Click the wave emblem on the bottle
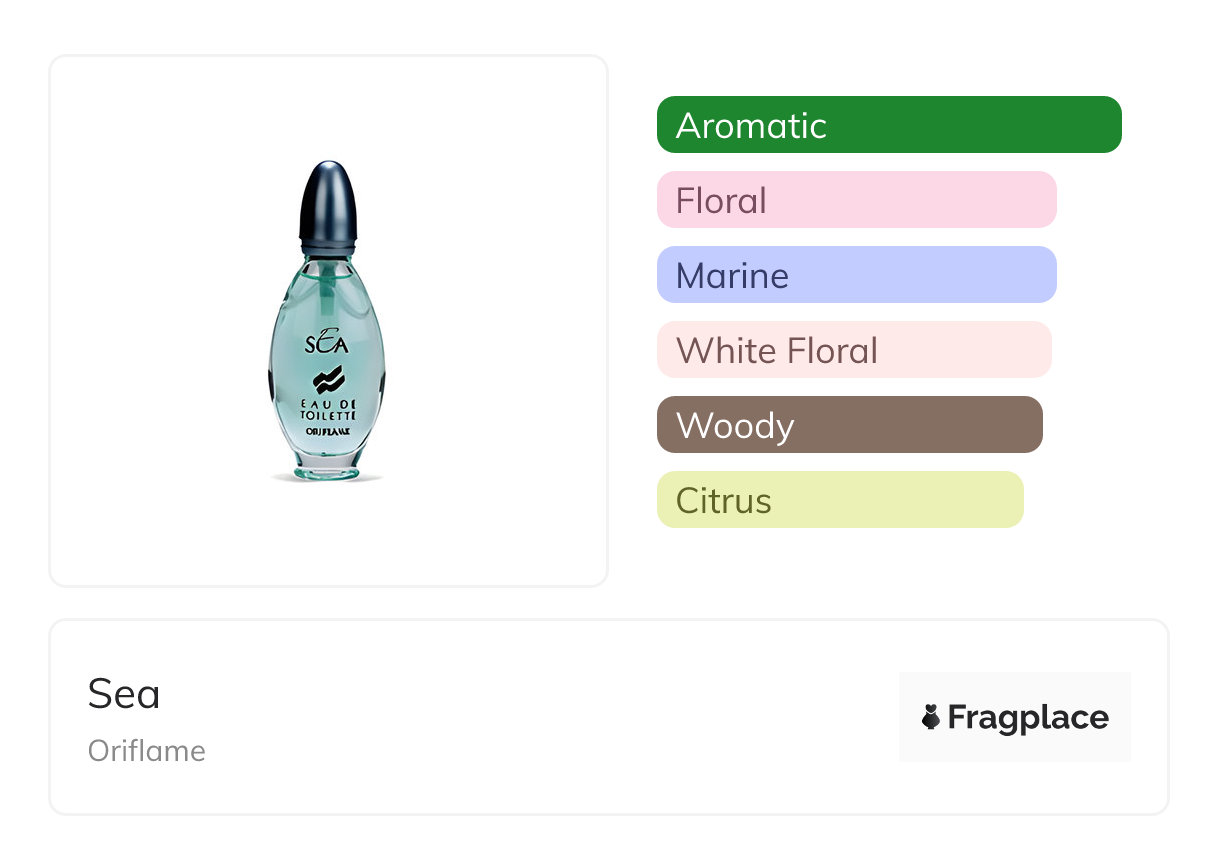The image size is (1218, 864). (328, 380)
